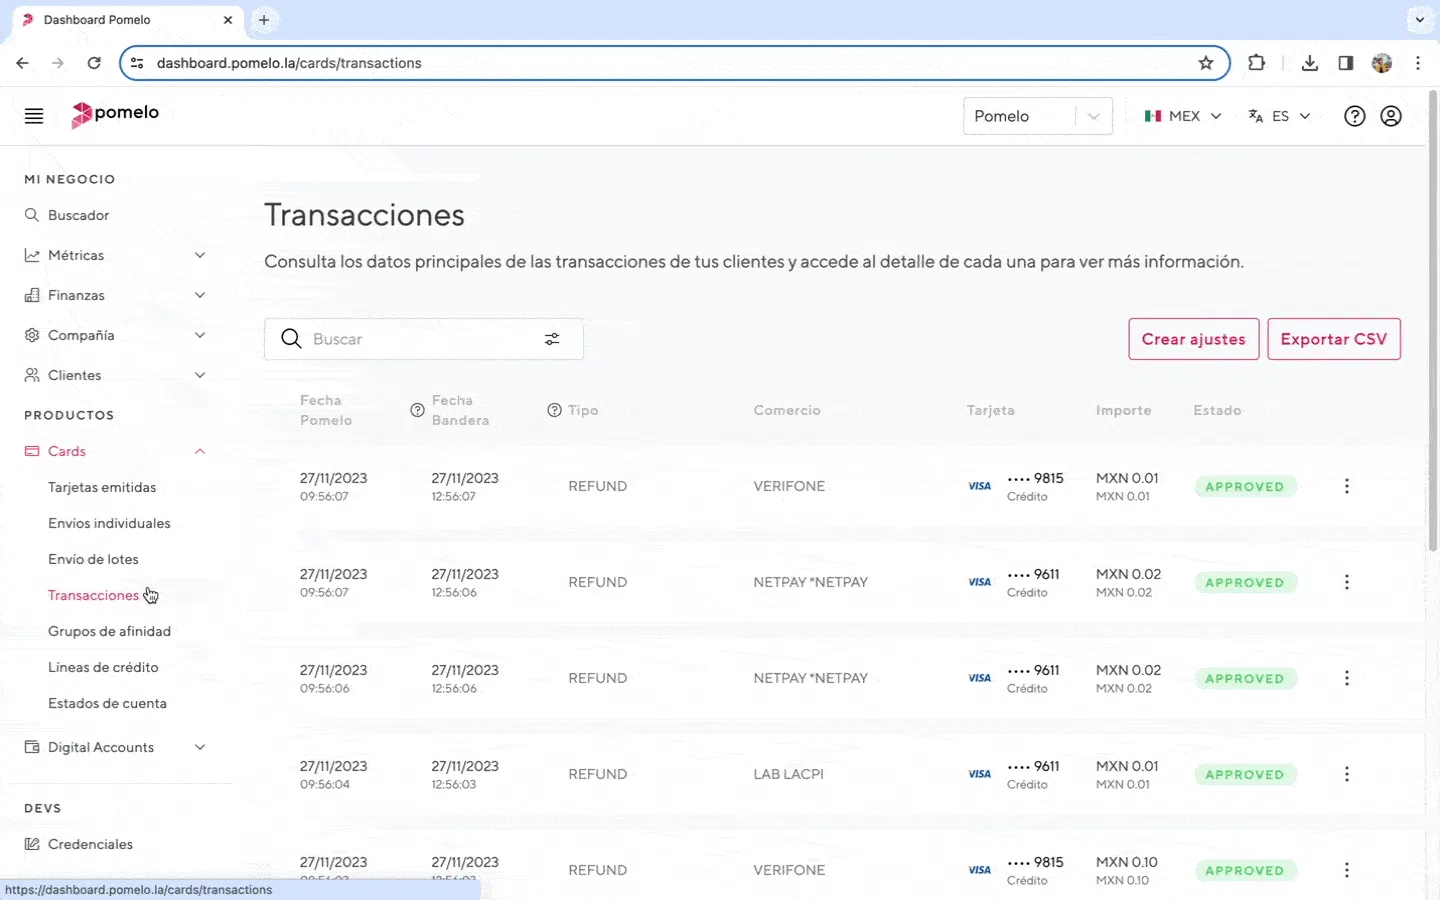This screenshot has height=900, width=1440.
Task: Open the browser extensions puzzle icon
Action: [x=1256, y=63]
